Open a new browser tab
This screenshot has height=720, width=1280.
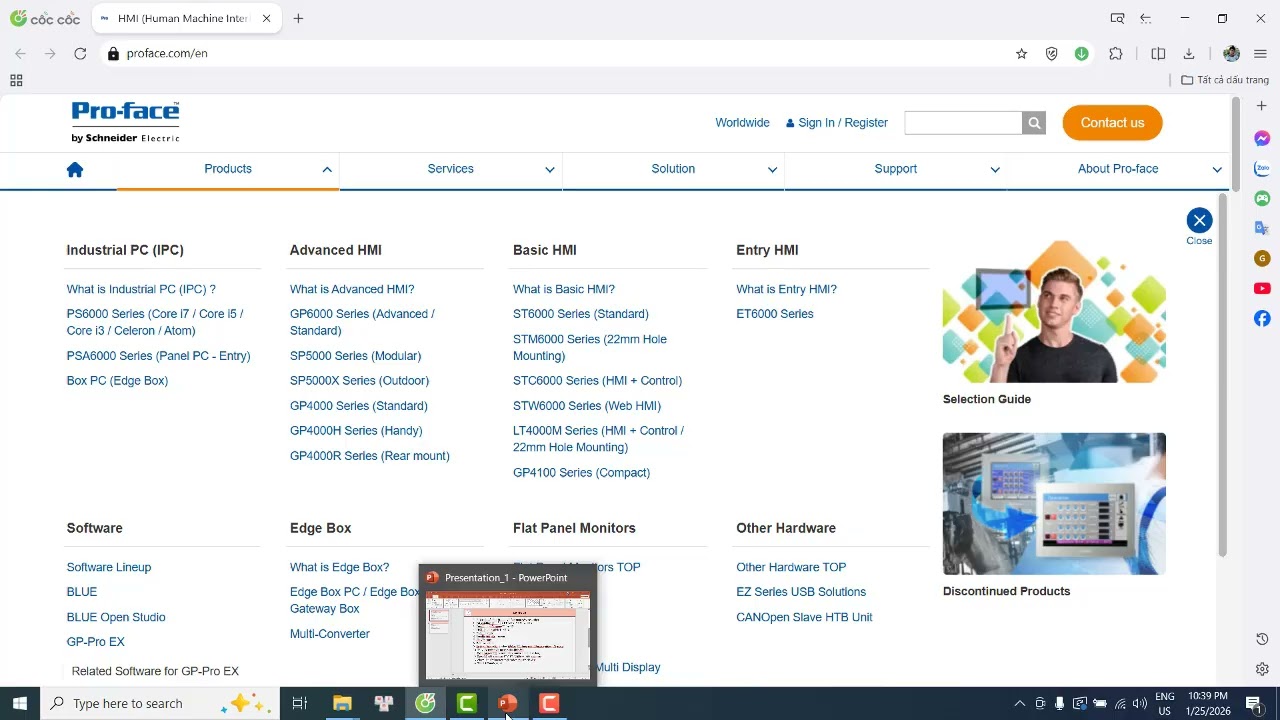coord(298,18)
